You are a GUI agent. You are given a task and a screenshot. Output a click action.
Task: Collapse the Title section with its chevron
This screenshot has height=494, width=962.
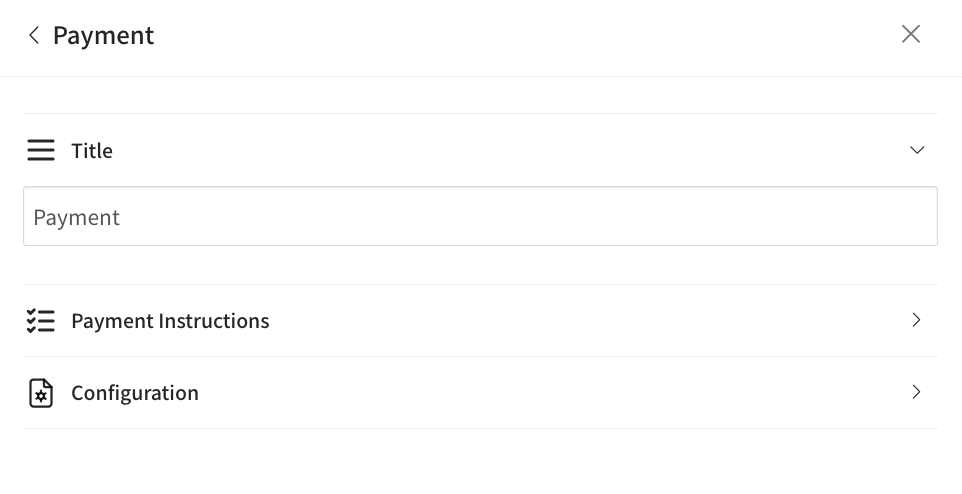[x=917, y=151]
